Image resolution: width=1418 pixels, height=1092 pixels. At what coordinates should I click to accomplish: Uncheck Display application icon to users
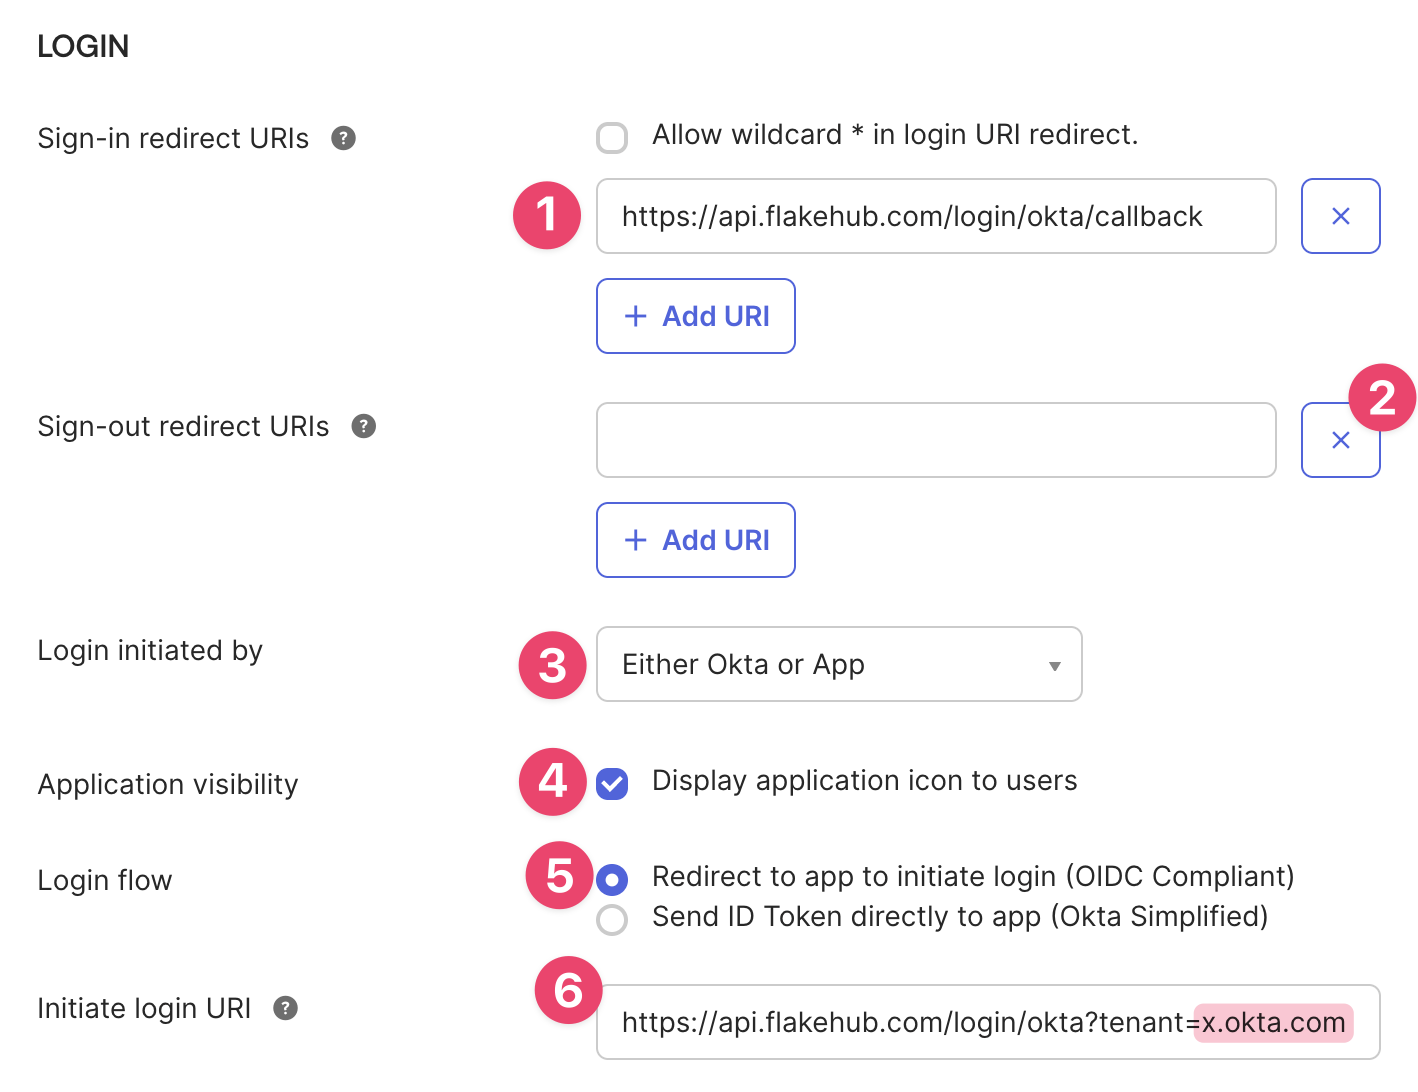(612, 783)
